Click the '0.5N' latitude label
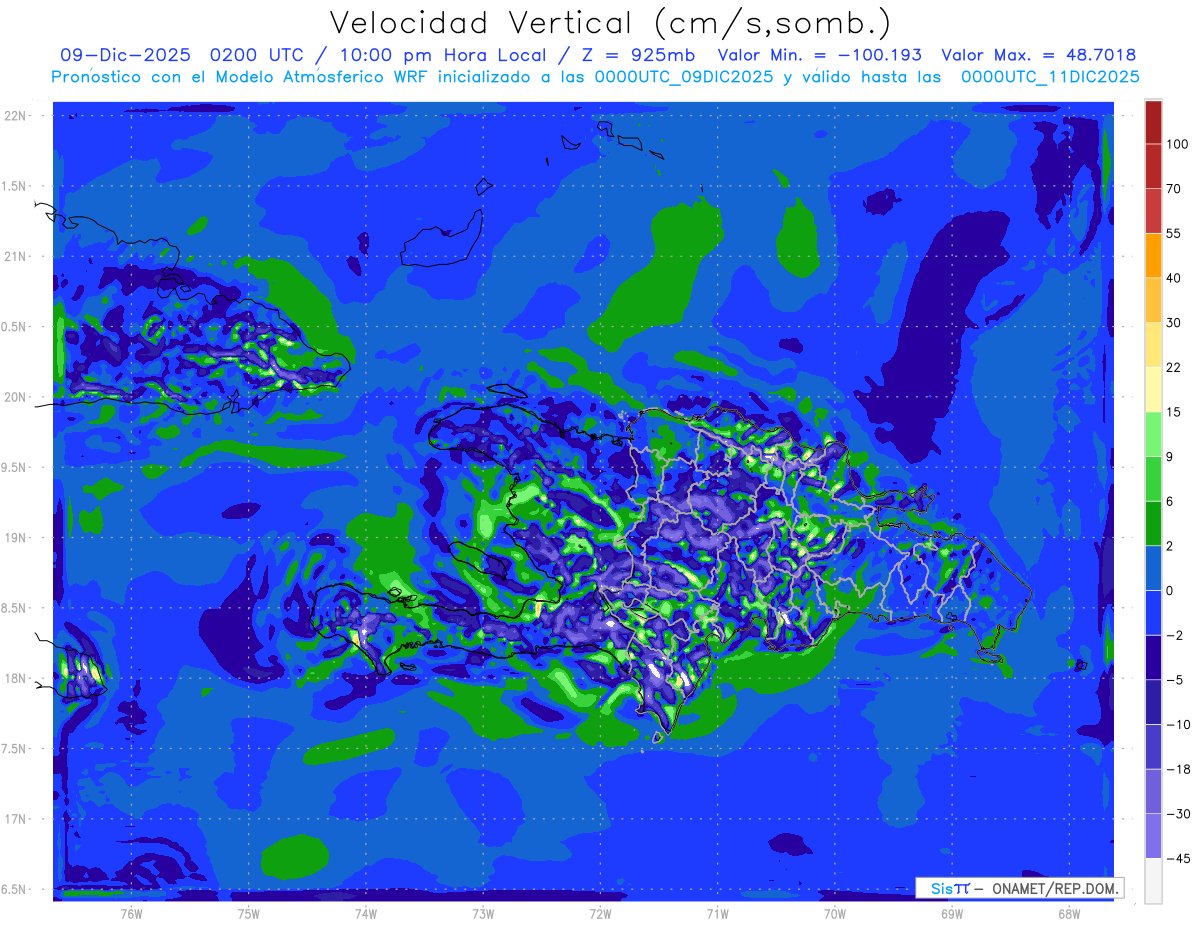The width and height of the screenshot is (1200, 927). 15,327
